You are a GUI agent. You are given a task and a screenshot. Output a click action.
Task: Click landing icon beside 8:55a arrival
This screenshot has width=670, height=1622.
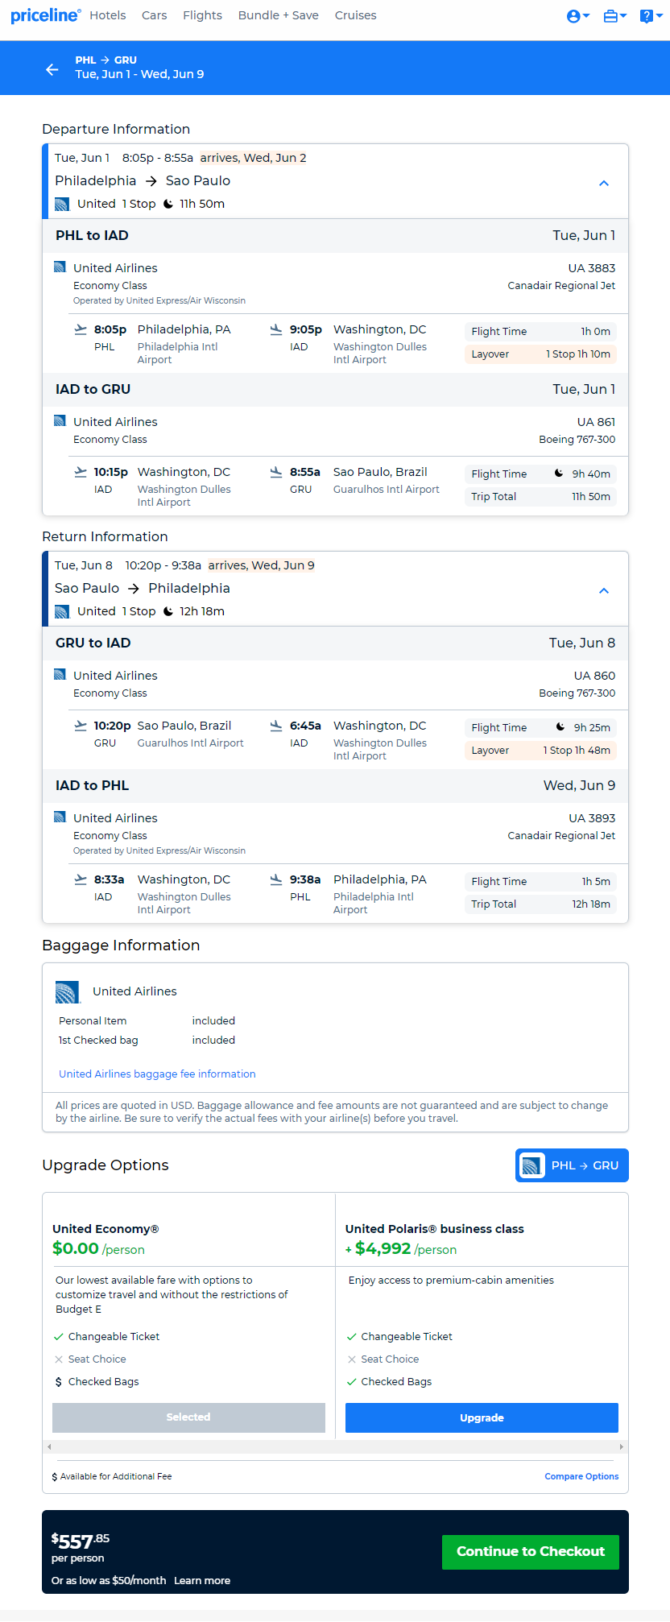(x=276, y=472)
